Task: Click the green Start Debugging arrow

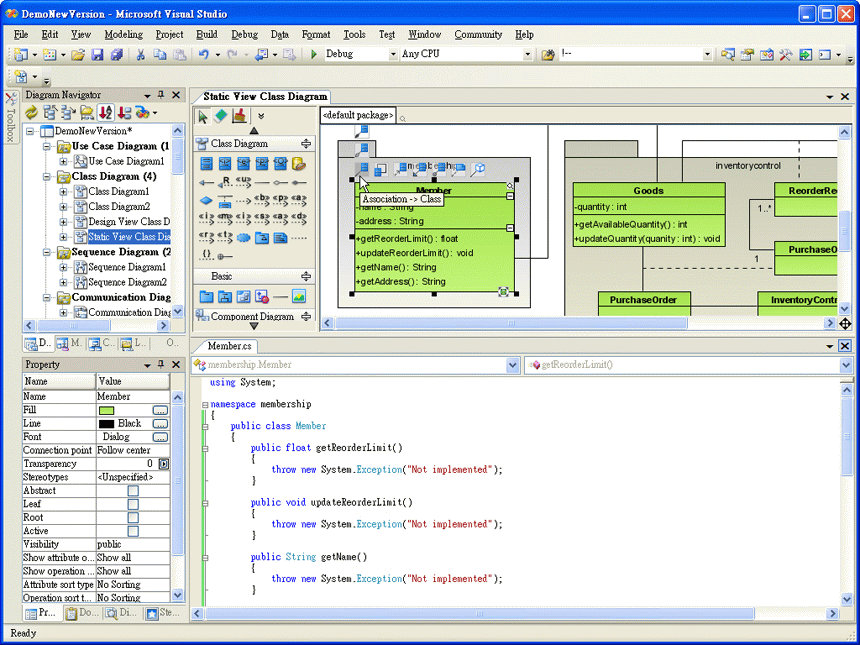Action: tap(314, 54)
